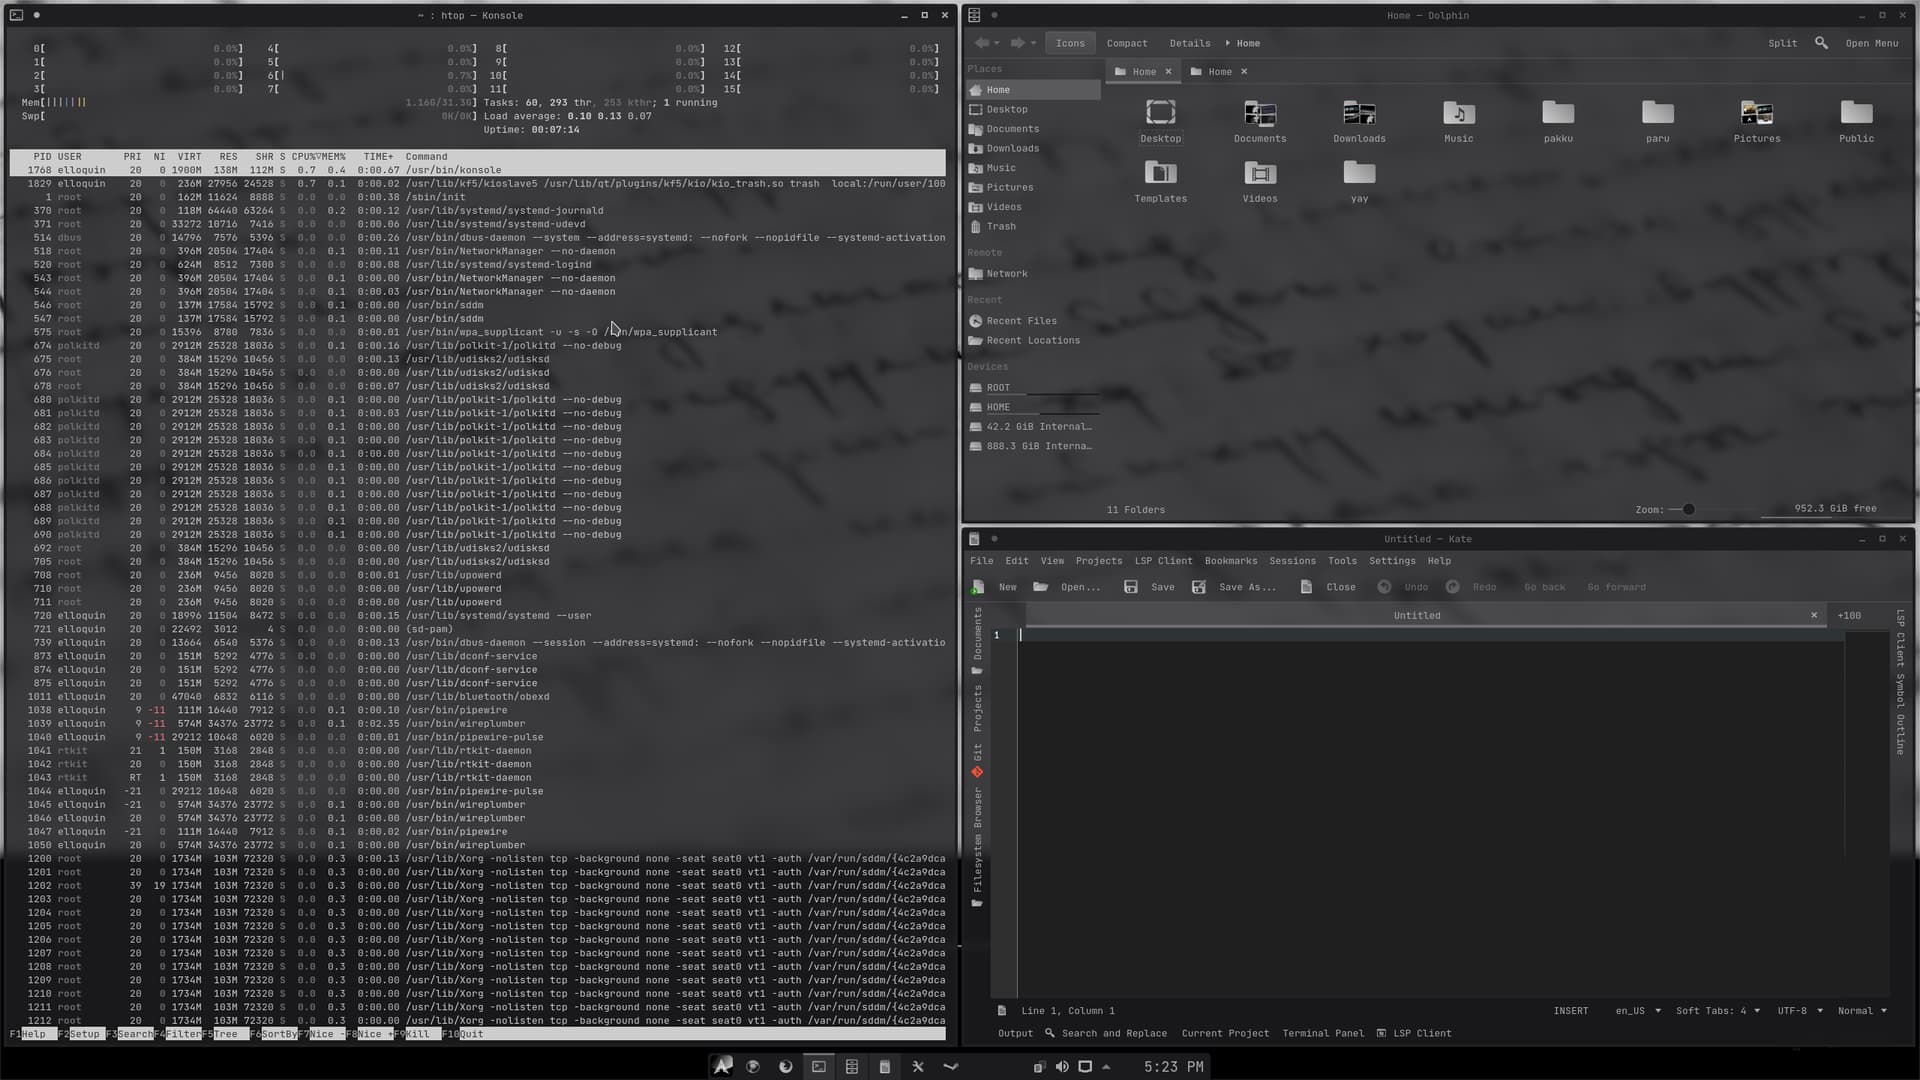Open the Normal highlighting mode dropdown
Image resolution: width=1920 pixels, height=1080 pixels.
pyautogui.click(x=1863, y=1011)
